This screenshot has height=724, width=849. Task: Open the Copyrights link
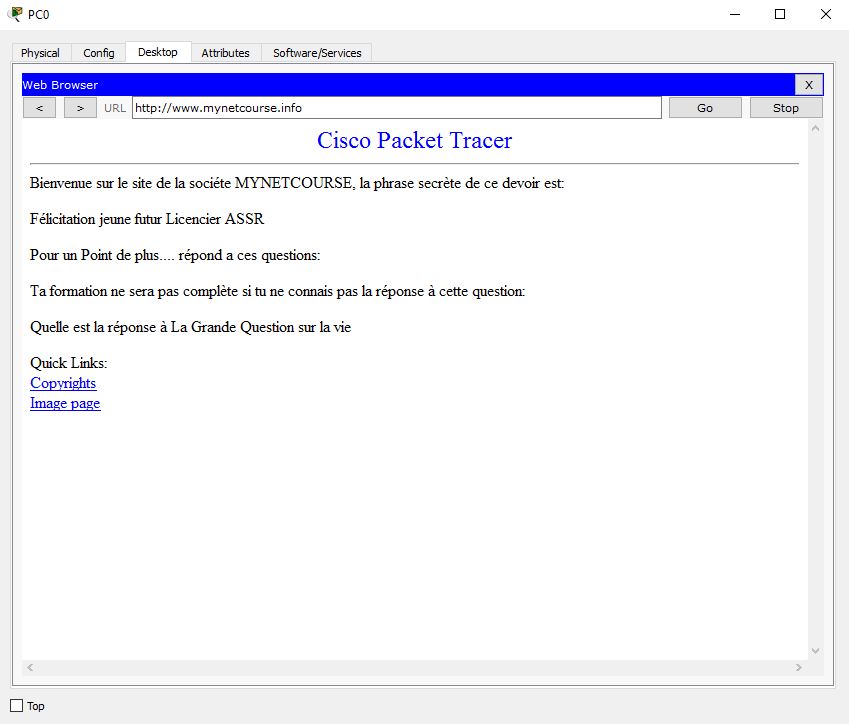63,383
